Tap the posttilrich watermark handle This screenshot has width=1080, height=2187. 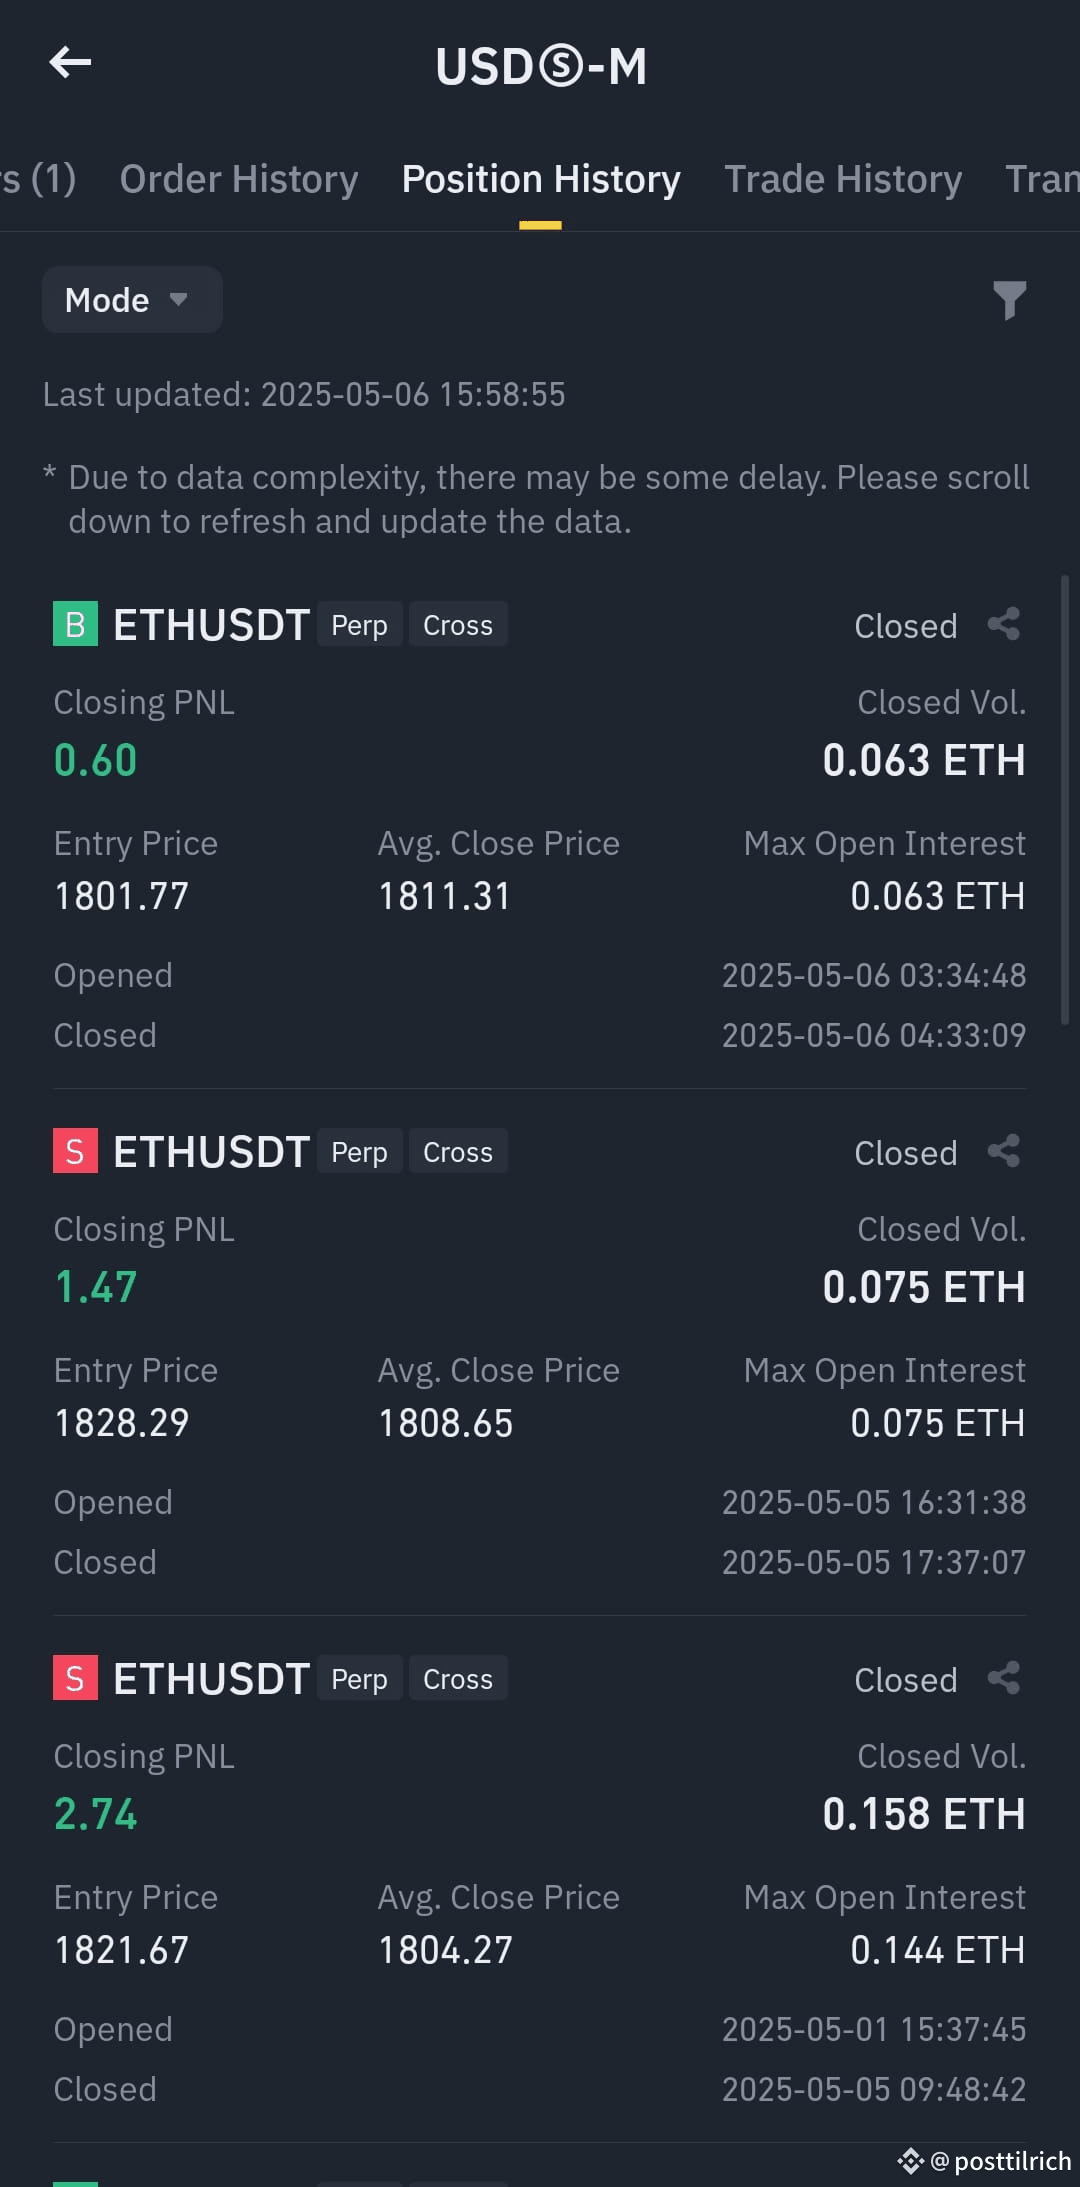pyautogui.click(x=1000, y=2161)
